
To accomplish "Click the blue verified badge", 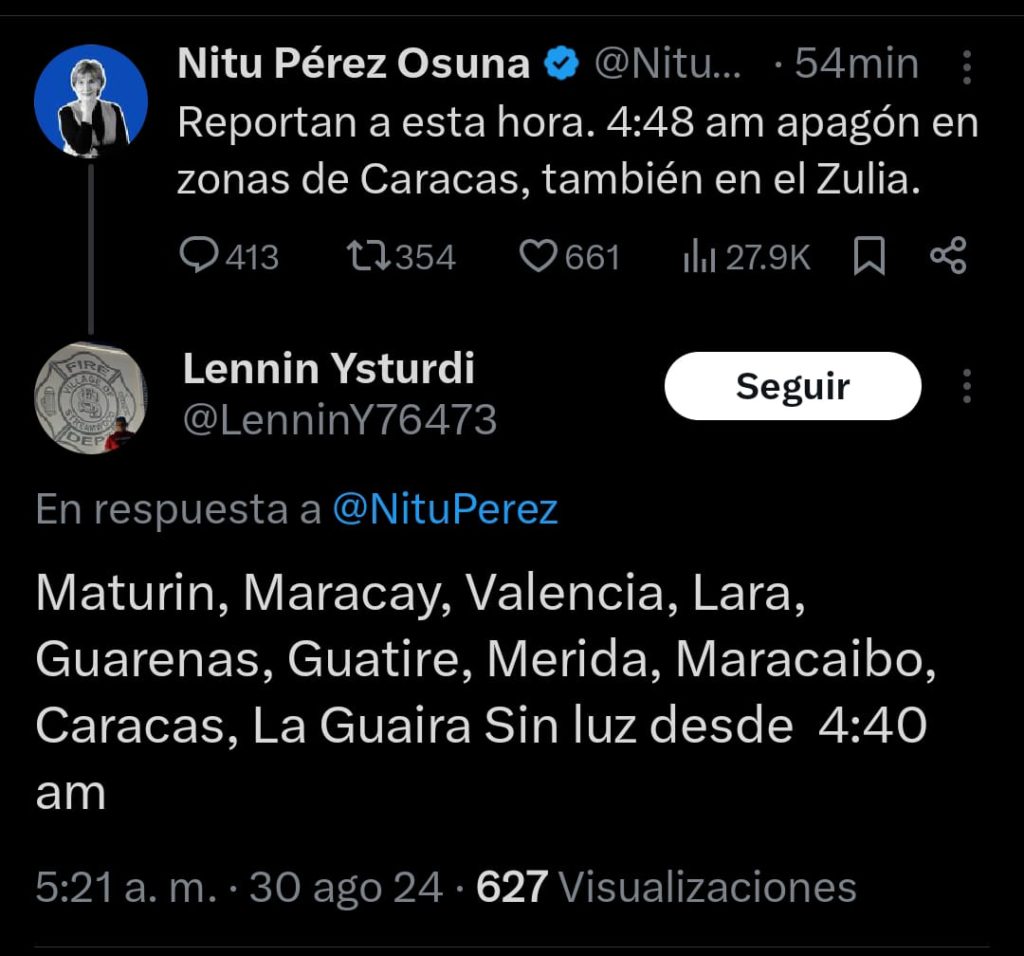I will [560, 65].
